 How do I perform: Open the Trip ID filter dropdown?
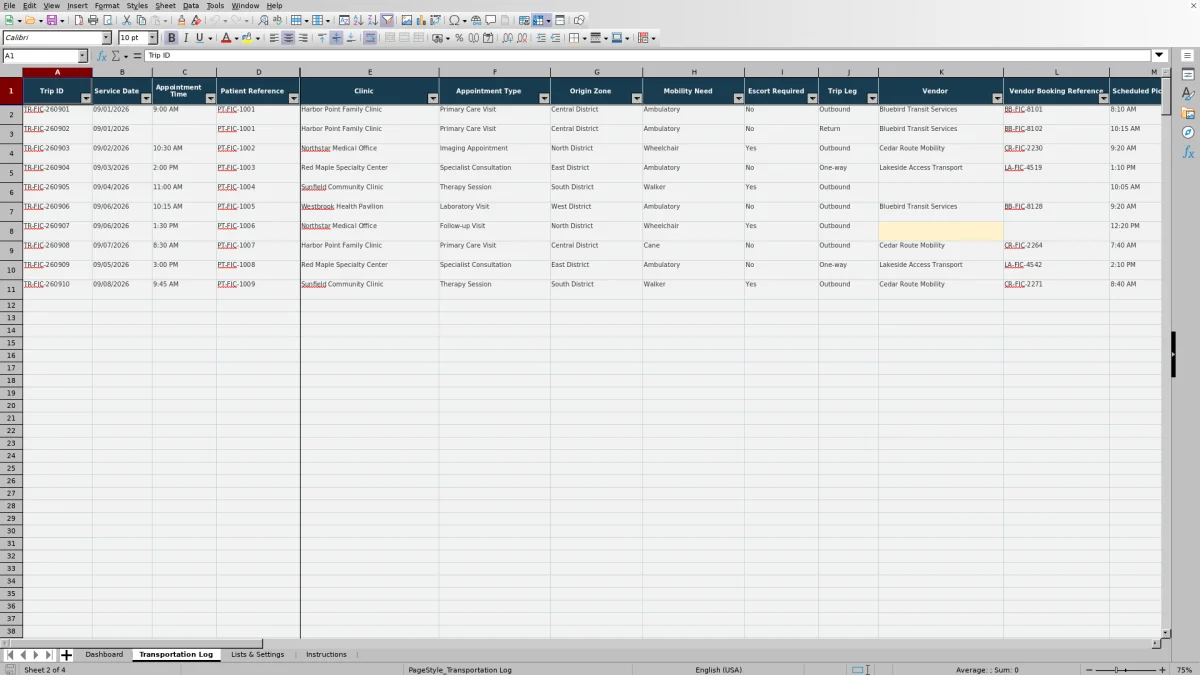click(x=86, y=98)
